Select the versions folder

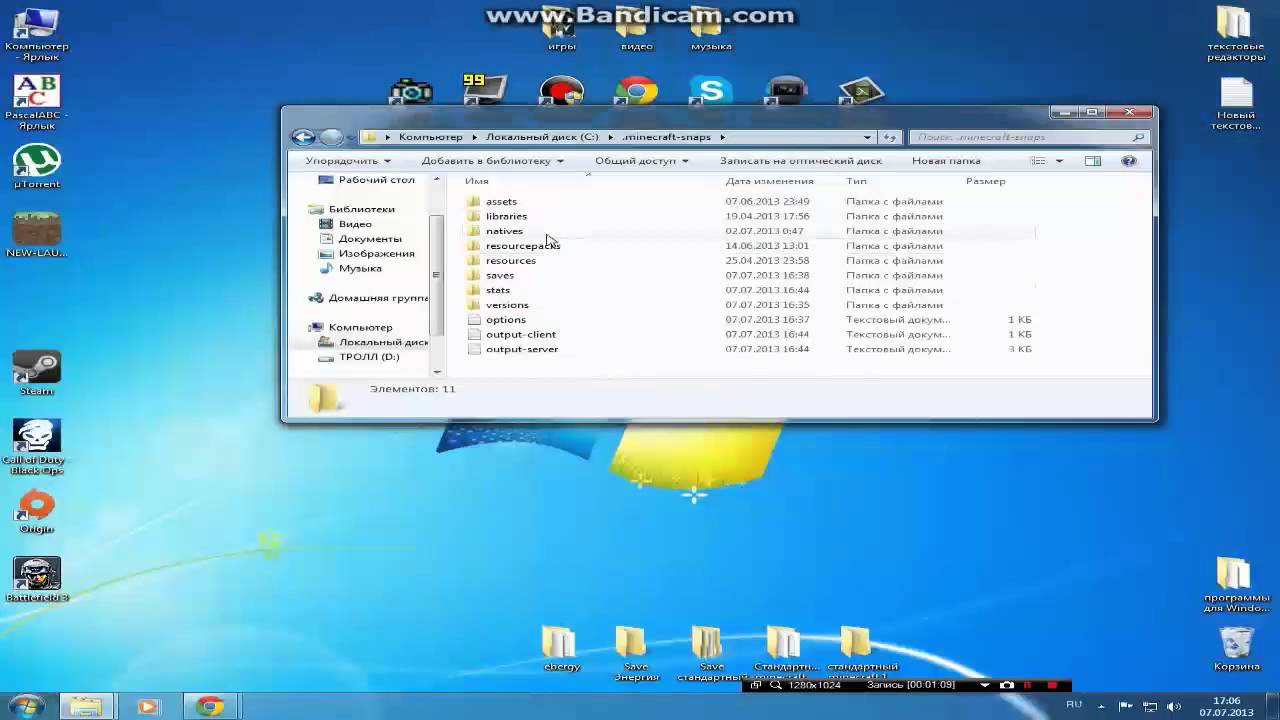(498, 305)
